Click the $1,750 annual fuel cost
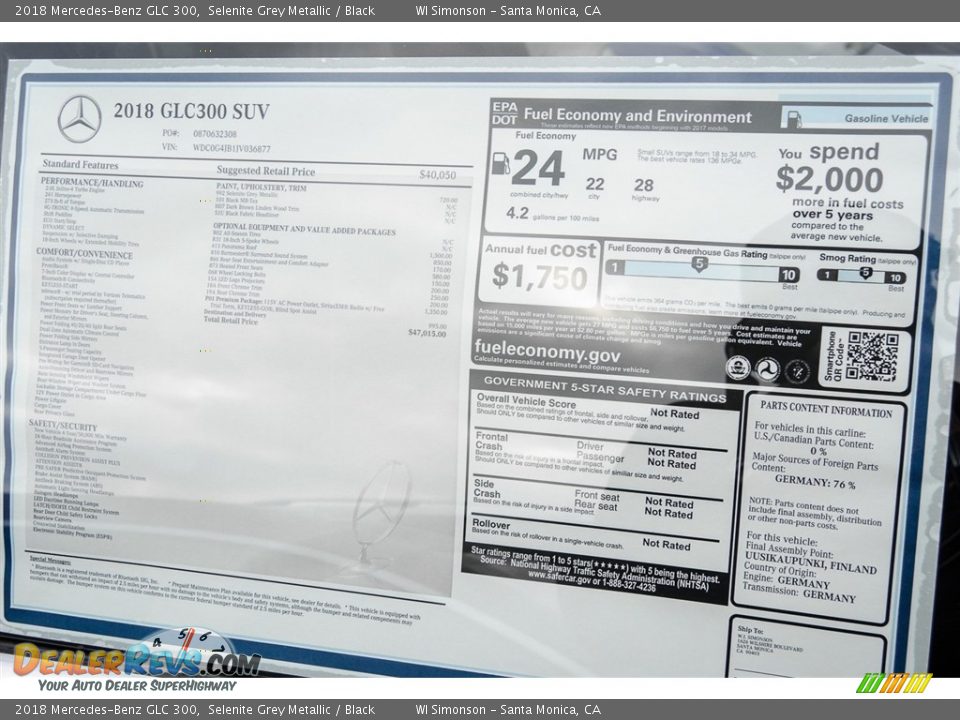This screenshot has height=720, width=960. click(x=540, y=277)
